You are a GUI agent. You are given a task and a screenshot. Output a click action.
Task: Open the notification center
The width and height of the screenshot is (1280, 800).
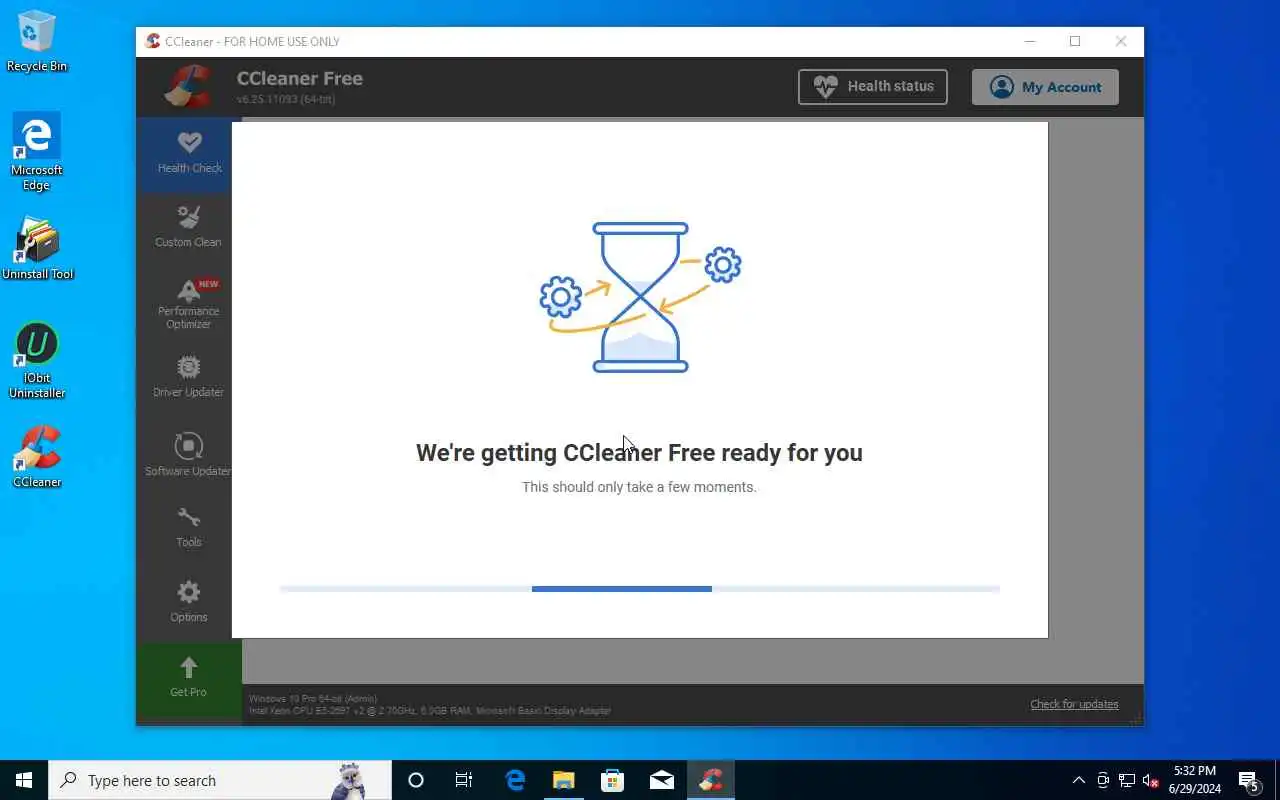[x=1248, y=780]
